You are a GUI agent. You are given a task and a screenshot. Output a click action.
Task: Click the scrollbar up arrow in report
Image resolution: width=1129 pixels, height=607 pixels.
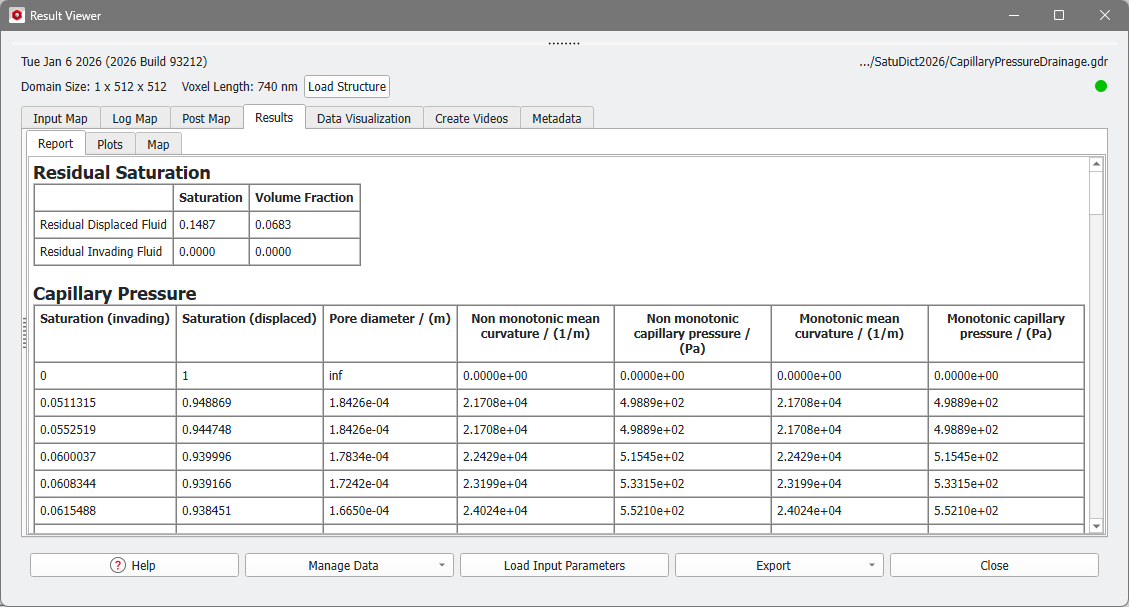(x=1096, y=165)
